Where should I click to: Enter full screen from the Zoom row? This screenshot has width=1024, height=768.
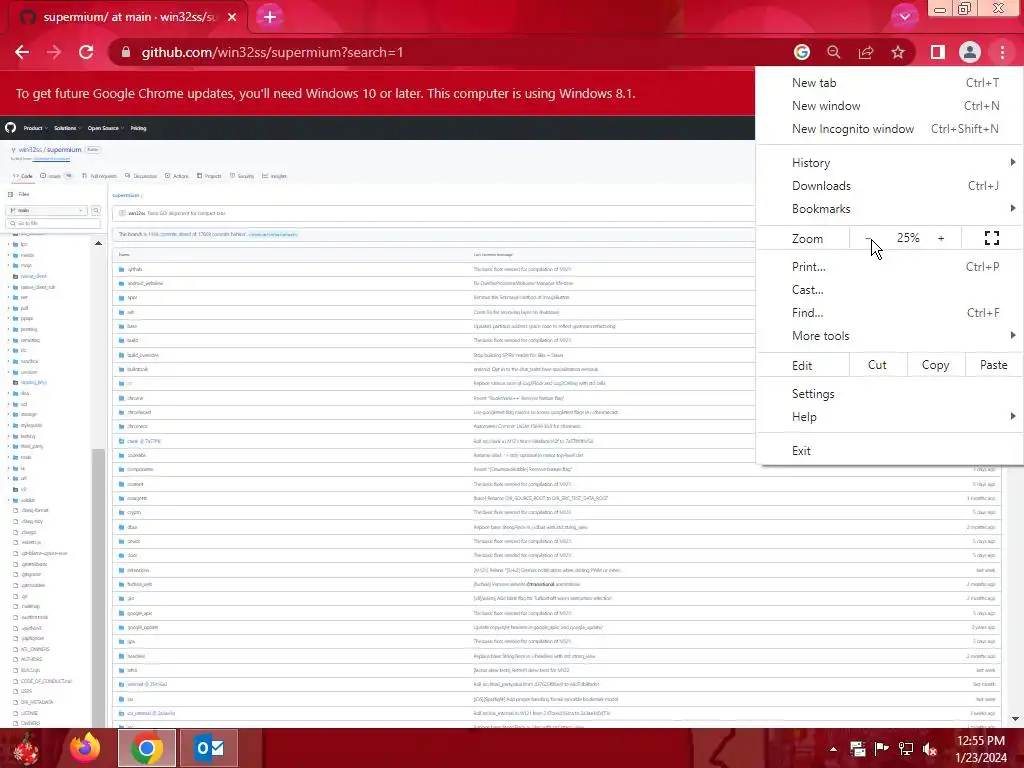(x=992, y=238)
